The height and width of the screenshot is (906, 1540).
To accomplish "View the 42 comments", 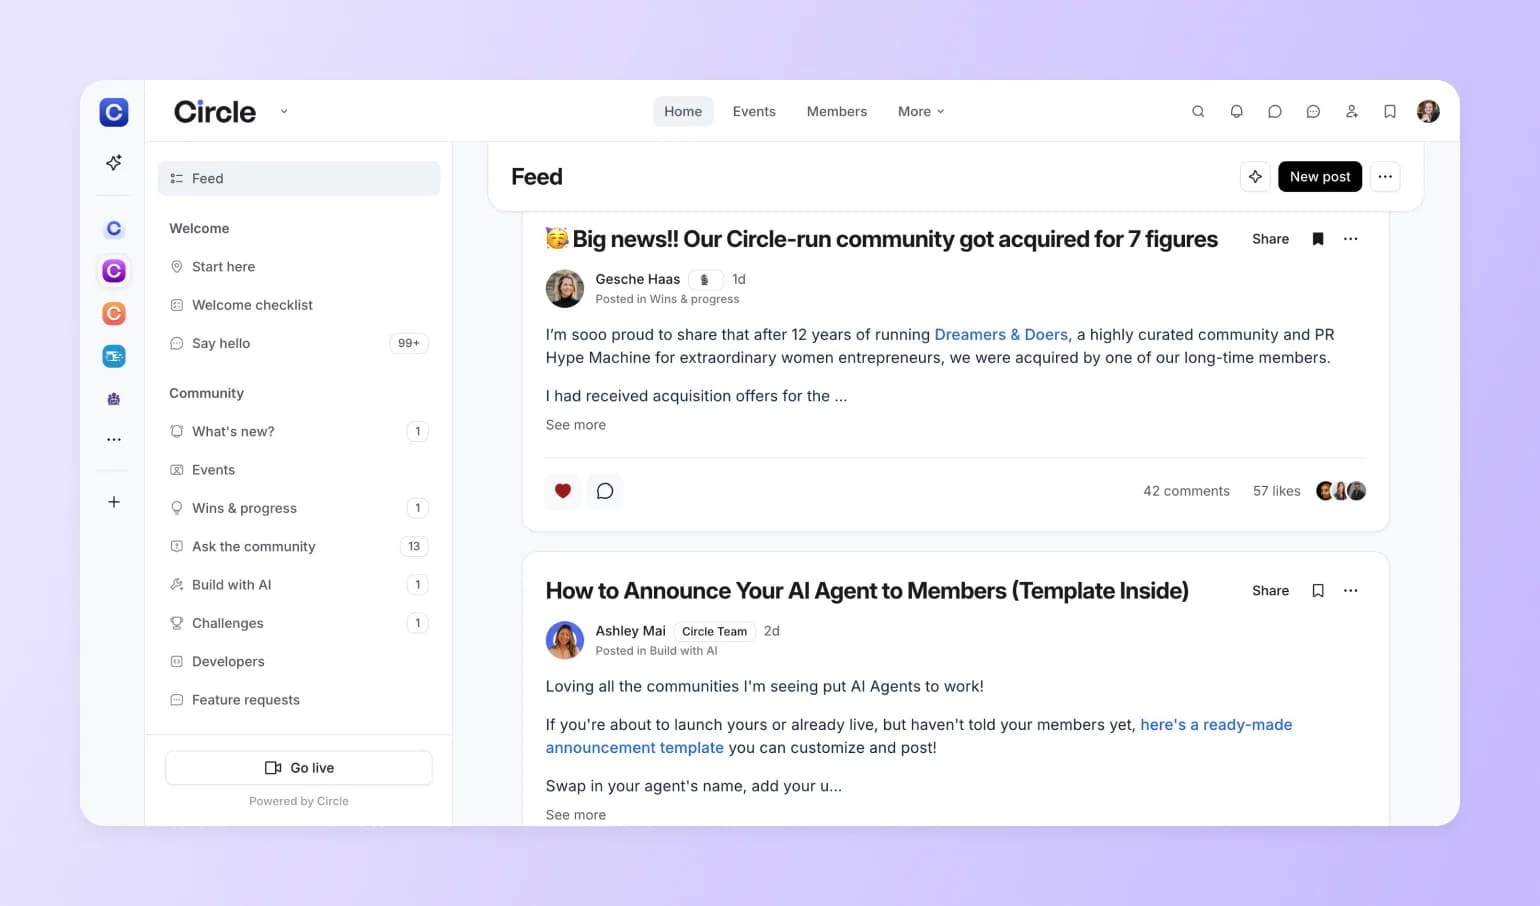I will (x=1186, y=491).
